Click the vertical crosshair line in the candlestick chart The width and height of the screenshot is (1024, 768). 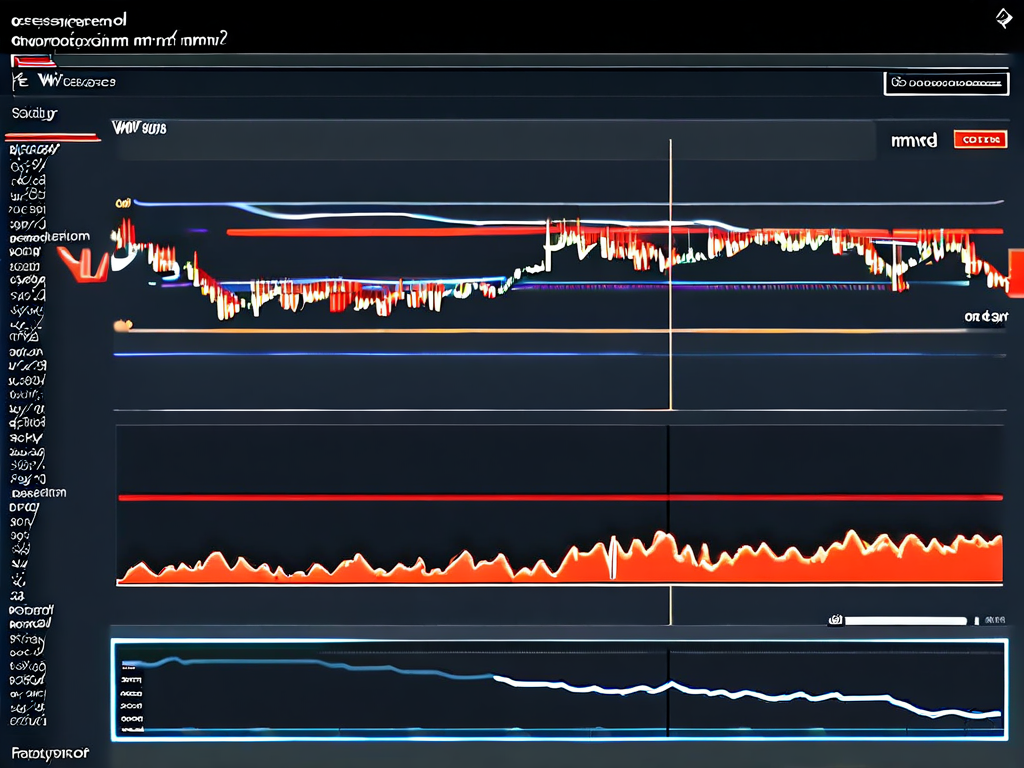(x=671, y=274)
